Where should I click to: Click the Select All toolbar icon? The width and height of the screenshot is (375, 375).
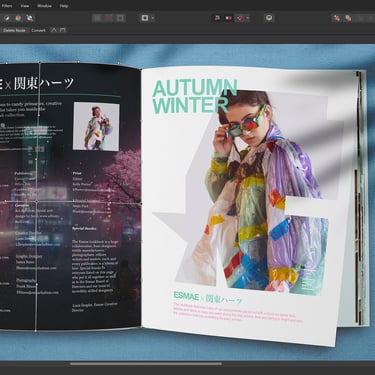[x=97, y=18]
